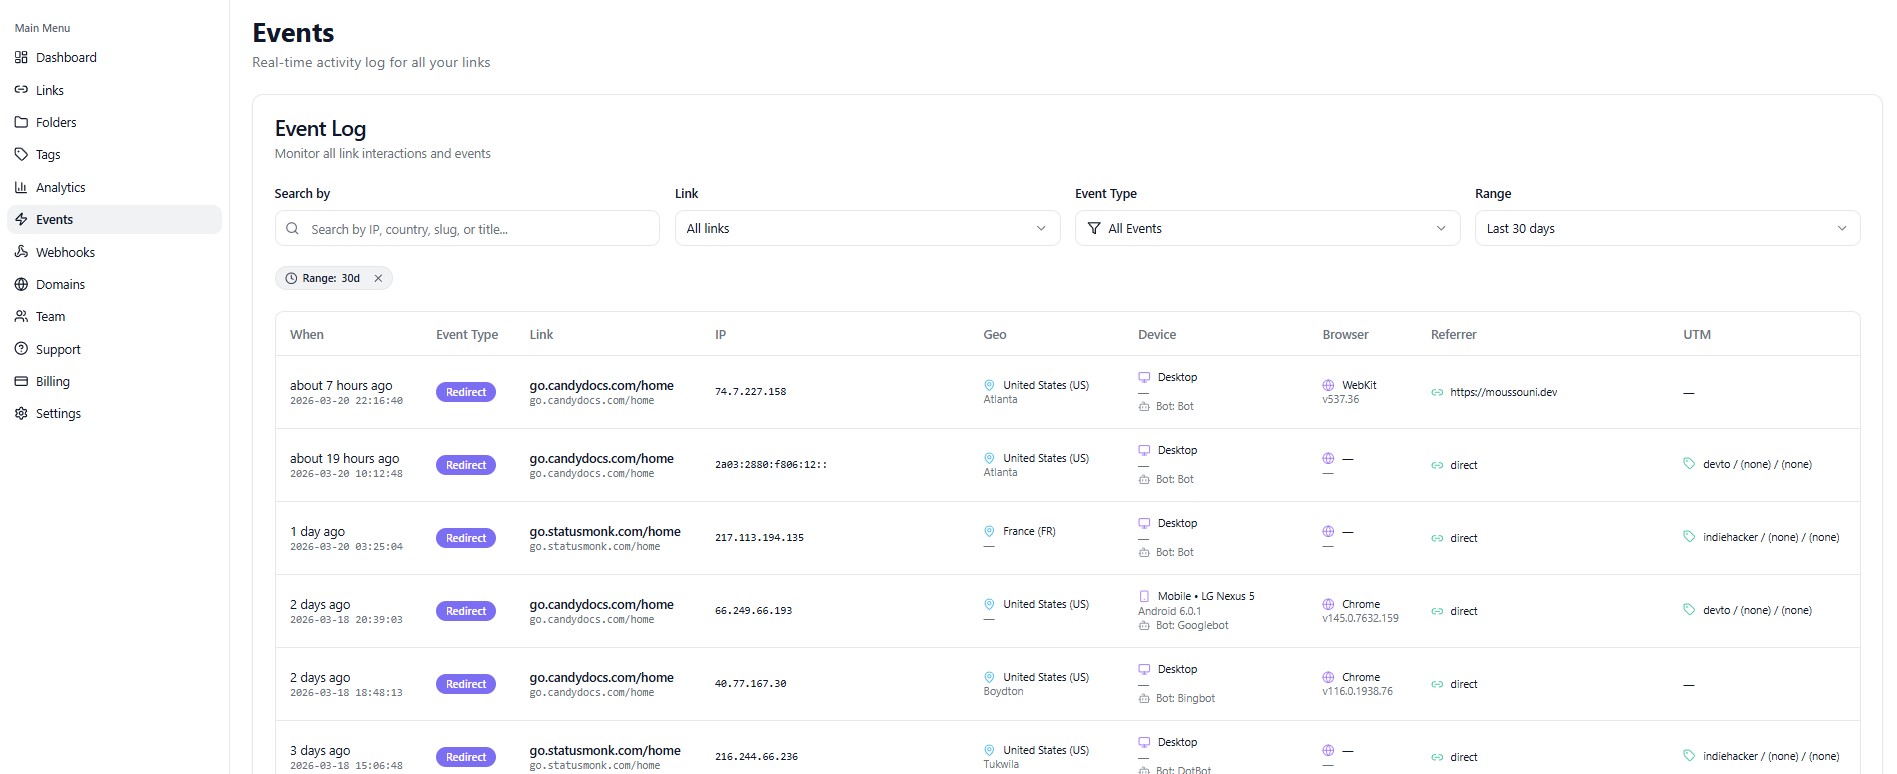
Task: Click the Support help icon
Action: tap(21, 350)
